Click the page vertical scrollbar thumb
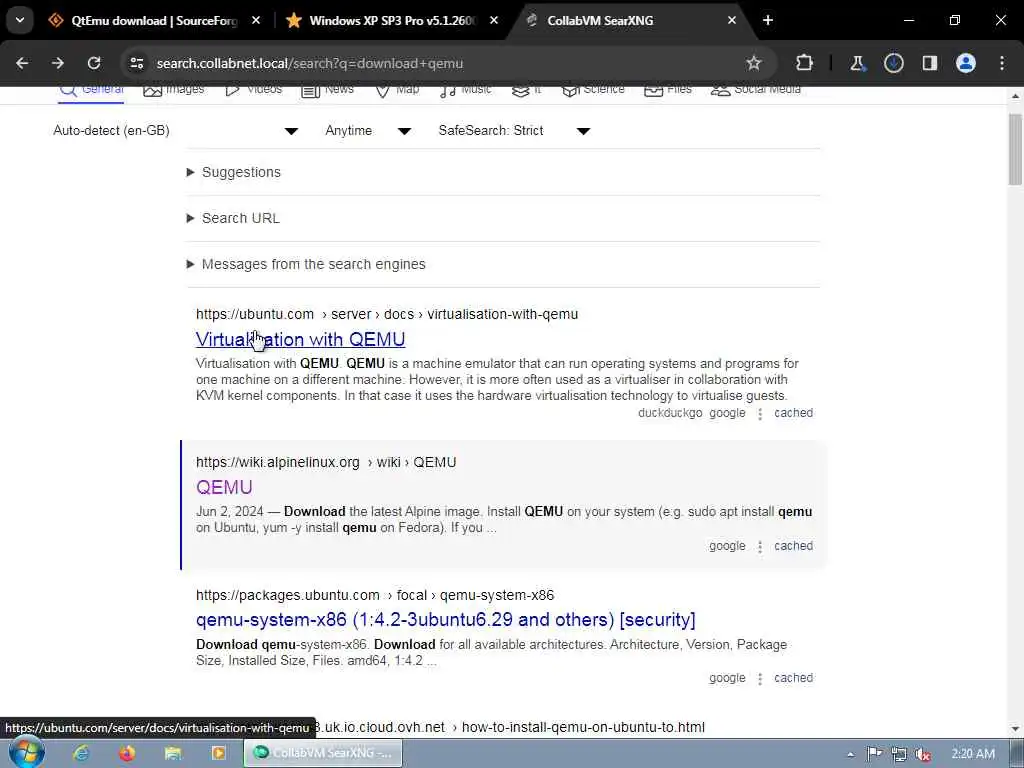Viewport: 1024px width, 768px height. pyautogui.click(x=1015, y=149)
